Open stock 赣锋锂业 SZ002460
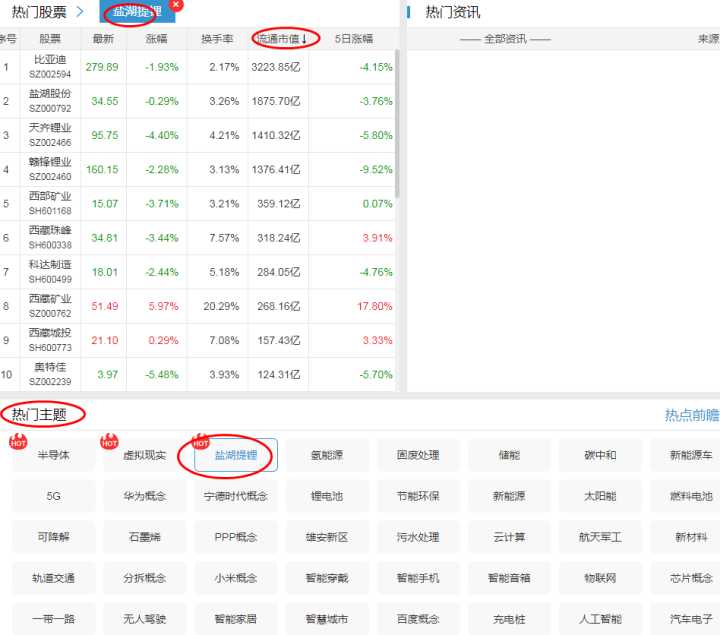Viewport: 720px width, 635px height. click(50, 169)
